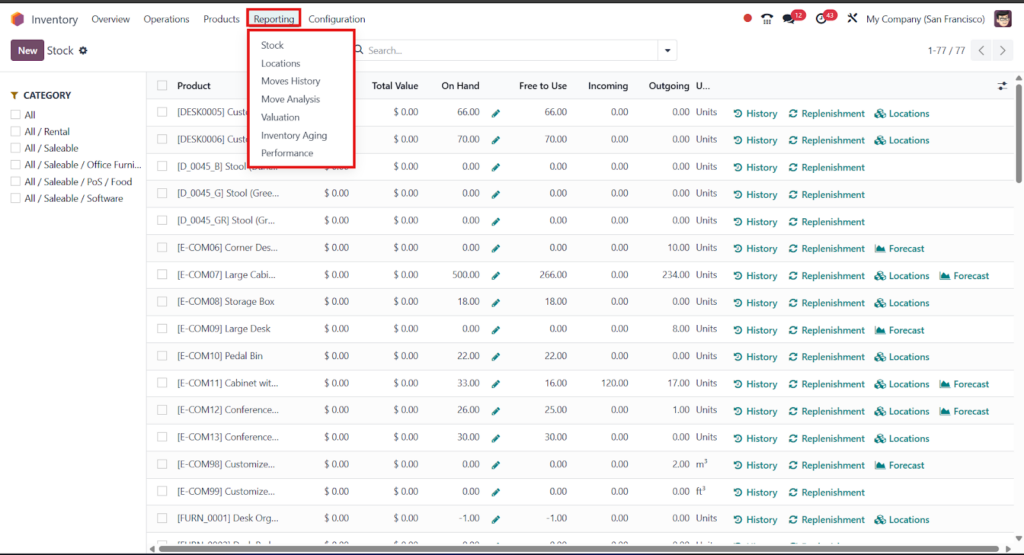This screenshot has width=1024, height=555.
Task: Open Locations for E-COM10 Pedal Bin
Action: click(901, 357)
